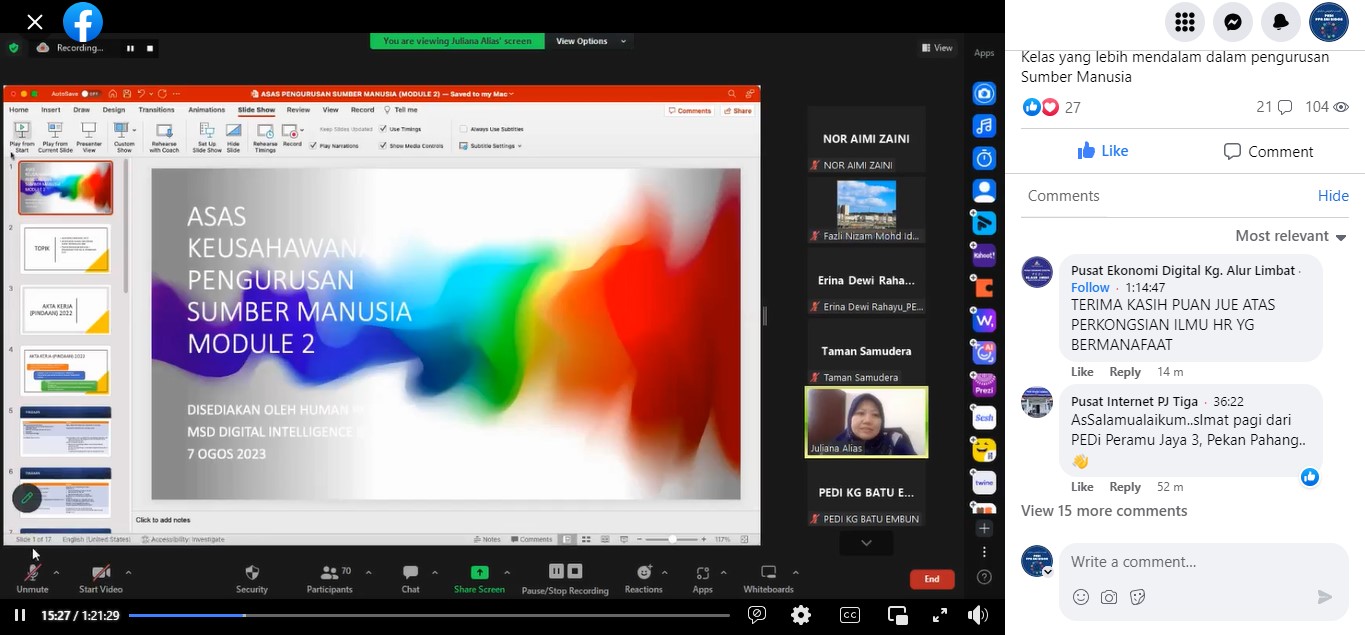Open Comment on the post

click(x=1268, y=151)
